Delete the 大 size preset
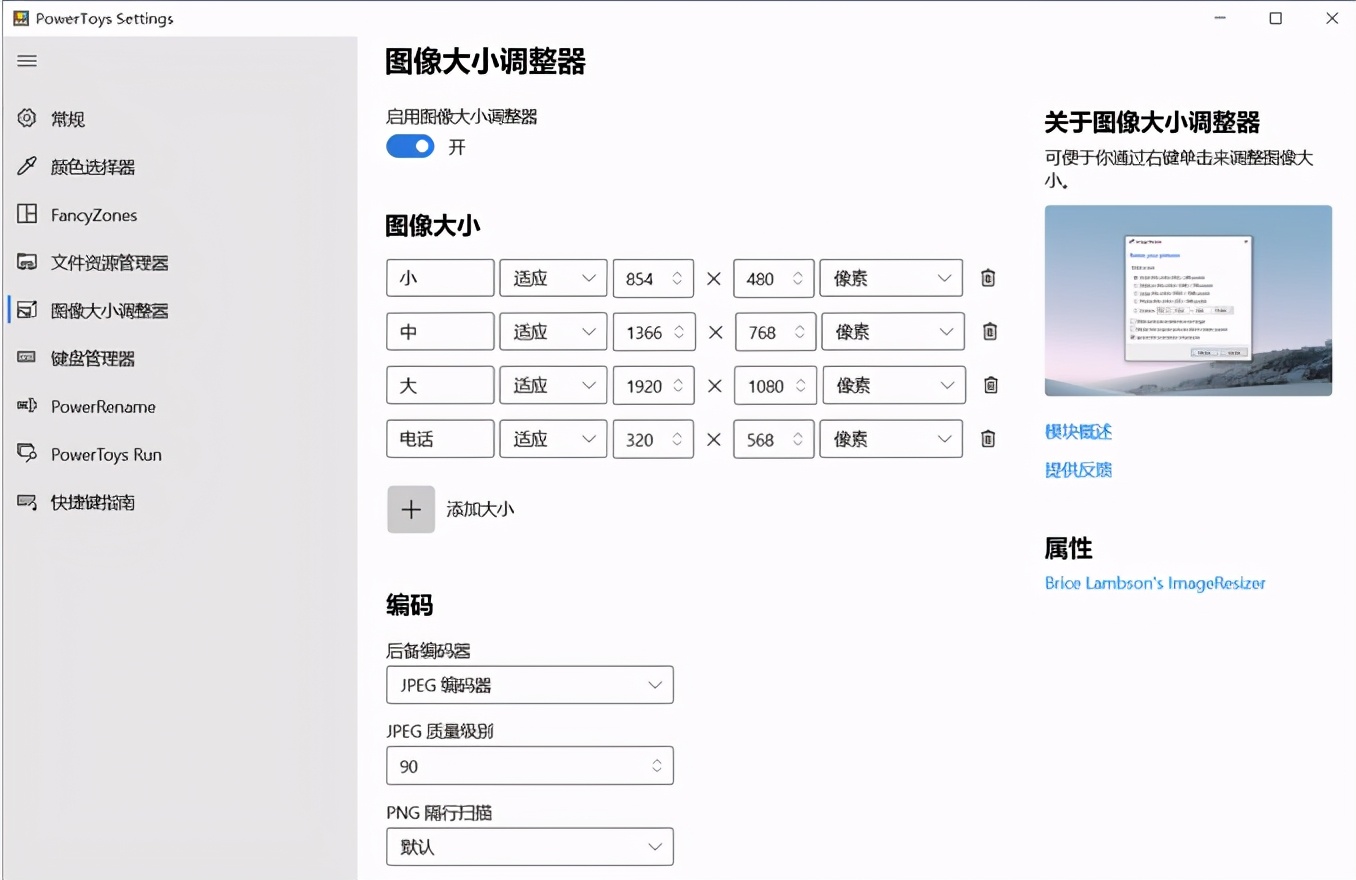Image resolution: width=1356 pixels, height=880 pixels. (x=991, y=385)
